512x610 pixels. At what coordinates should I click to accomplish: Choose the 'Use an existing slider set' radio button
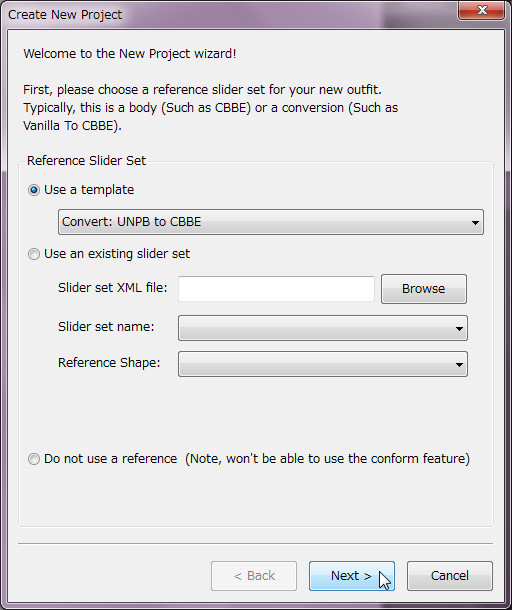[x=34, y=254]
